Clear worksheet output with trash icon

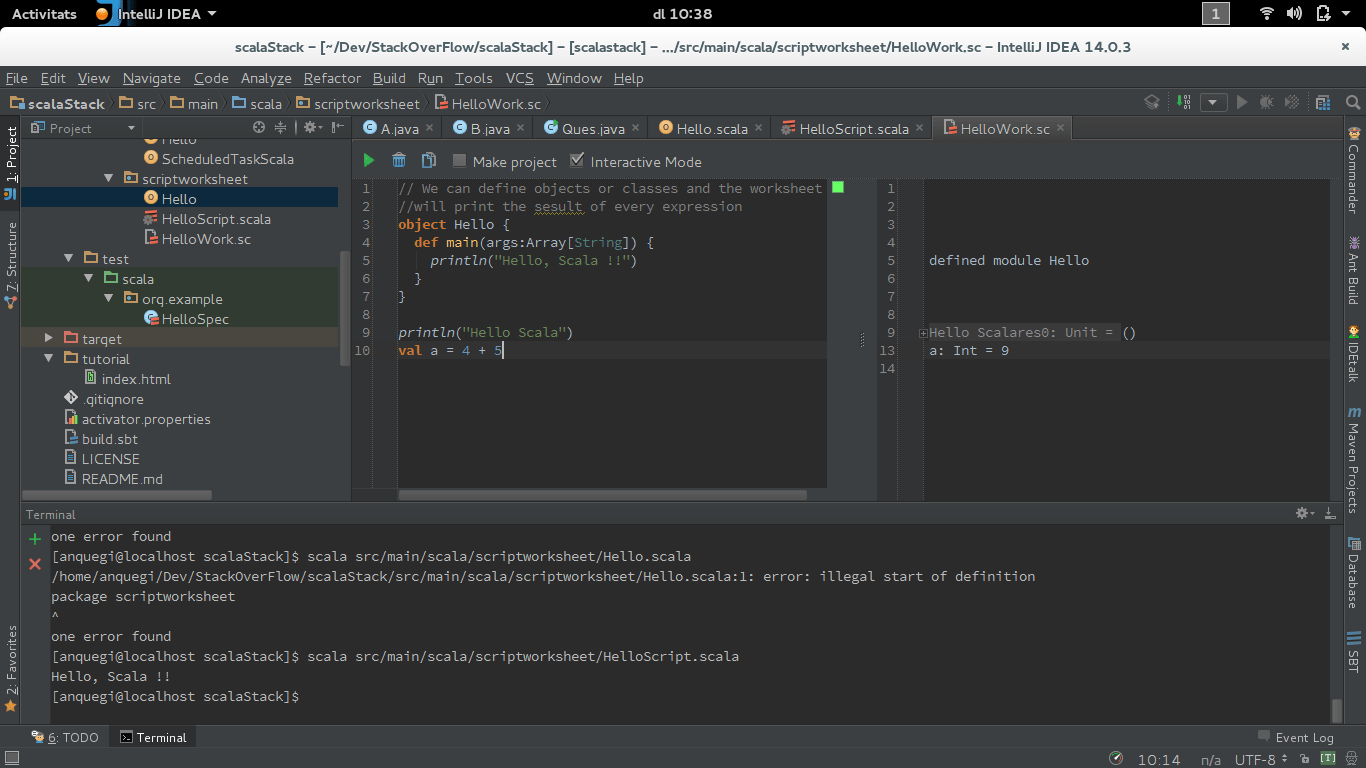coord(399,160)
